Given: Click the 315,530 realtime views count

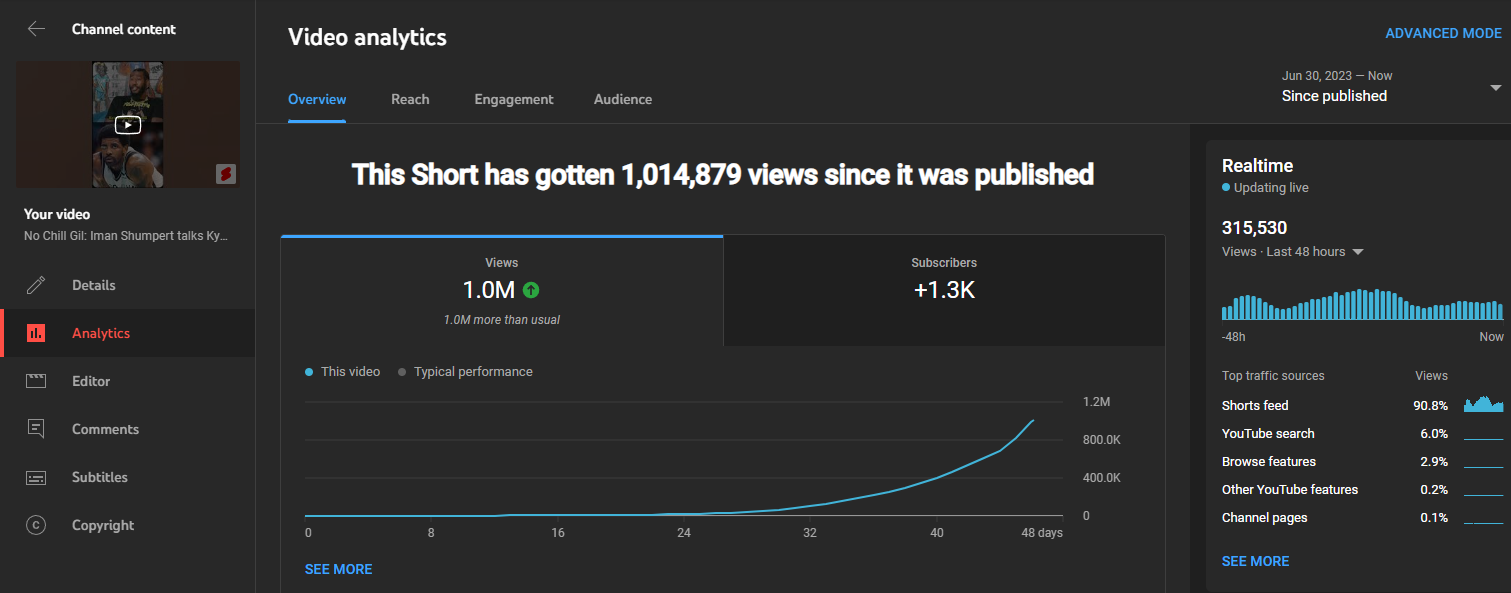Looking at the screenshot, I should 1254,228.
